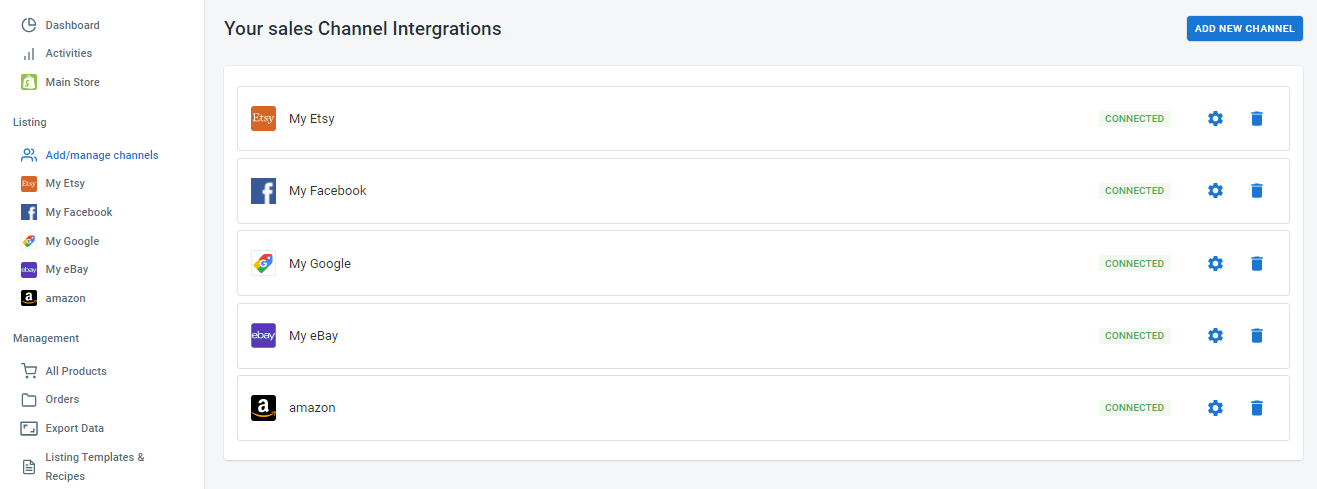This screenshot has width=1317, height=489.
Task: Click the amazon logo in channel list
Action: pos(263,408)
